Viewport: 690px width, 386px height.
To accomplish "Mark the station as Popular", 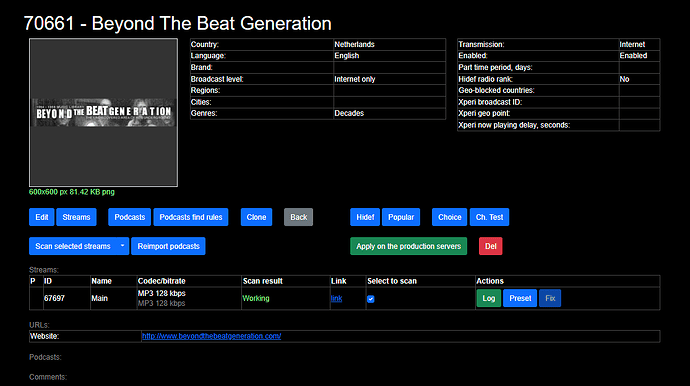I will coord(401,217).
